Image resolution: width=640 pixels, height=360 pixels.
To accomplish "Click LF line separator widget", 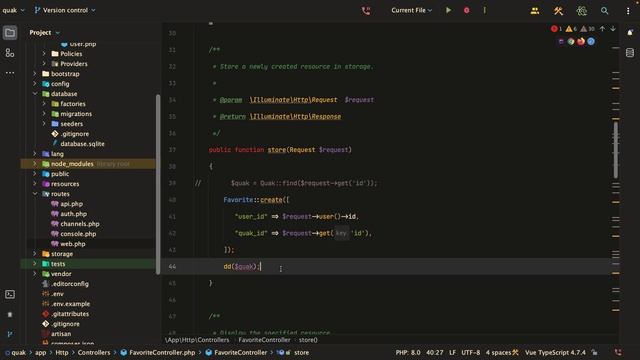I will (x=452, y=353).
